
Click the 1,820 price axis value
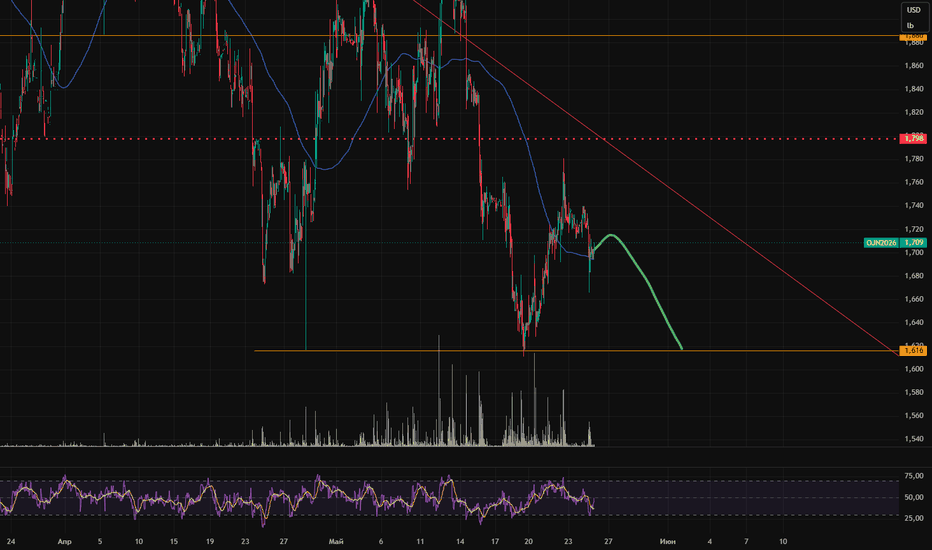(x=914, y=112)
